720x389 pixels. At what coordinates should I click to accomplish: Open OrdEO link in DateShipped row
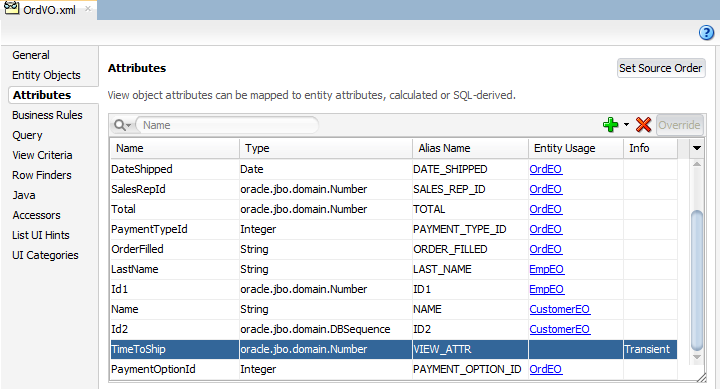(x=546, y=169)
